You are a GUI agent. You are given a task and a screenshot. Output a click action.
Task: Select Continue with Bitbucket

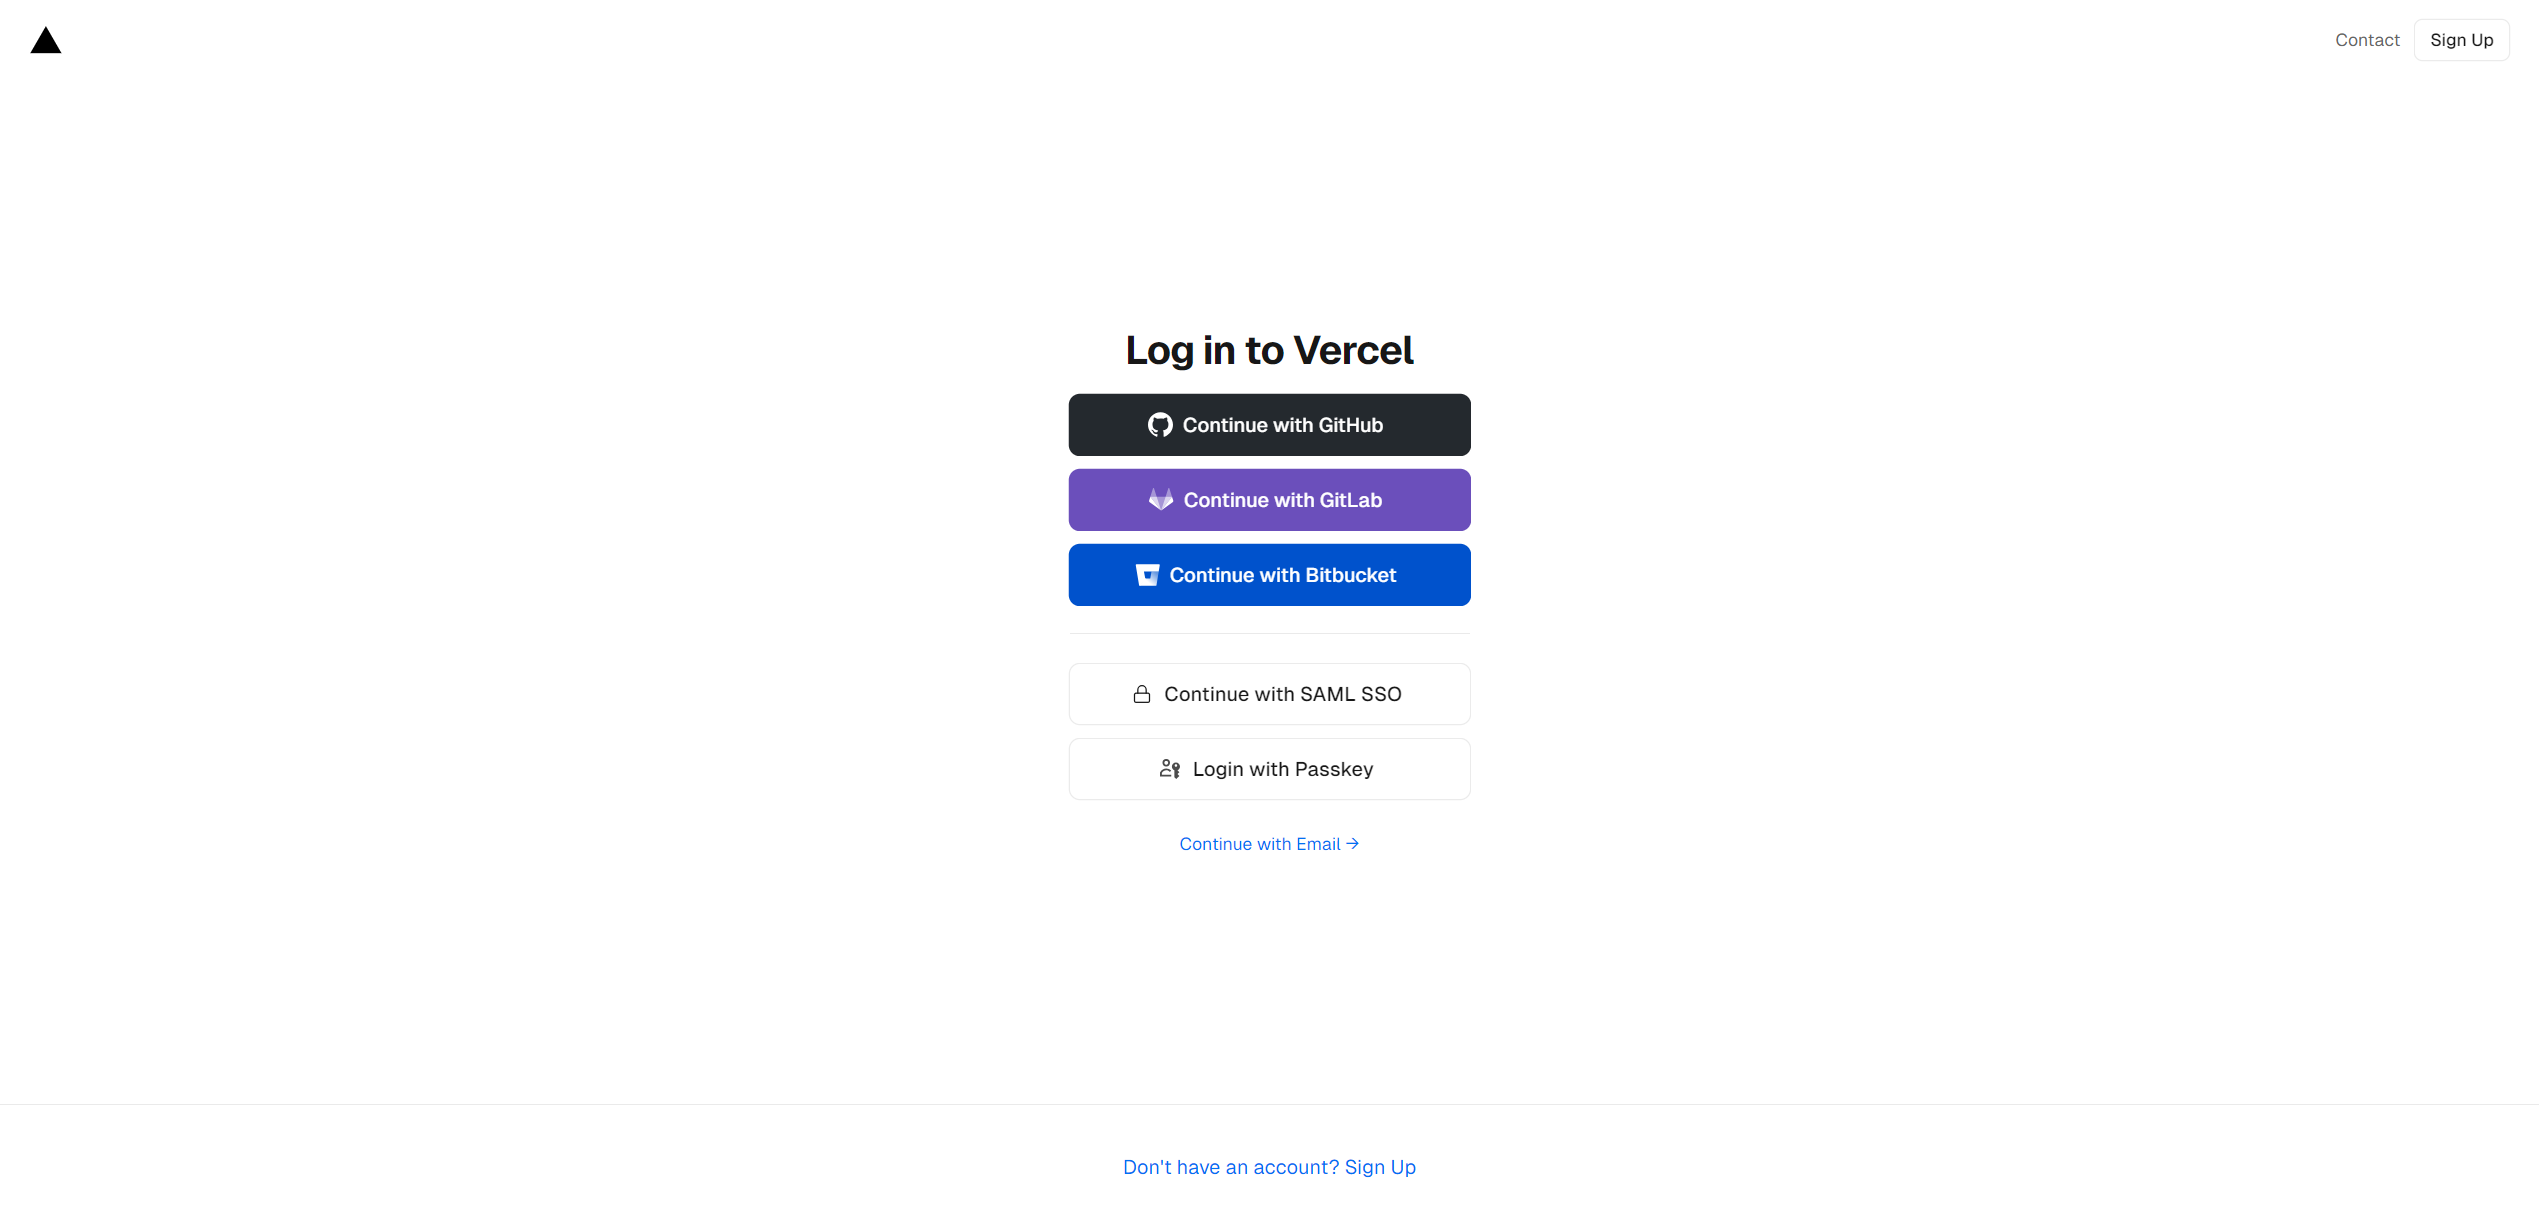1269,575
